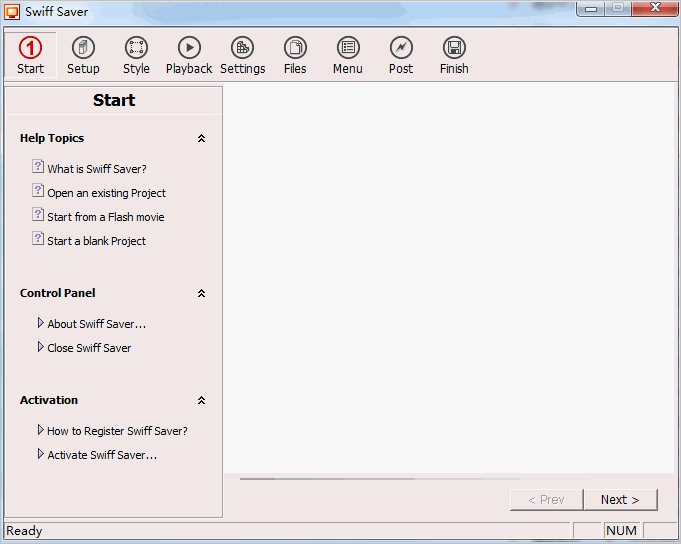The image size is (681, 544).
Task: Click the NUM status bar indicator
Action: point(621,531)
